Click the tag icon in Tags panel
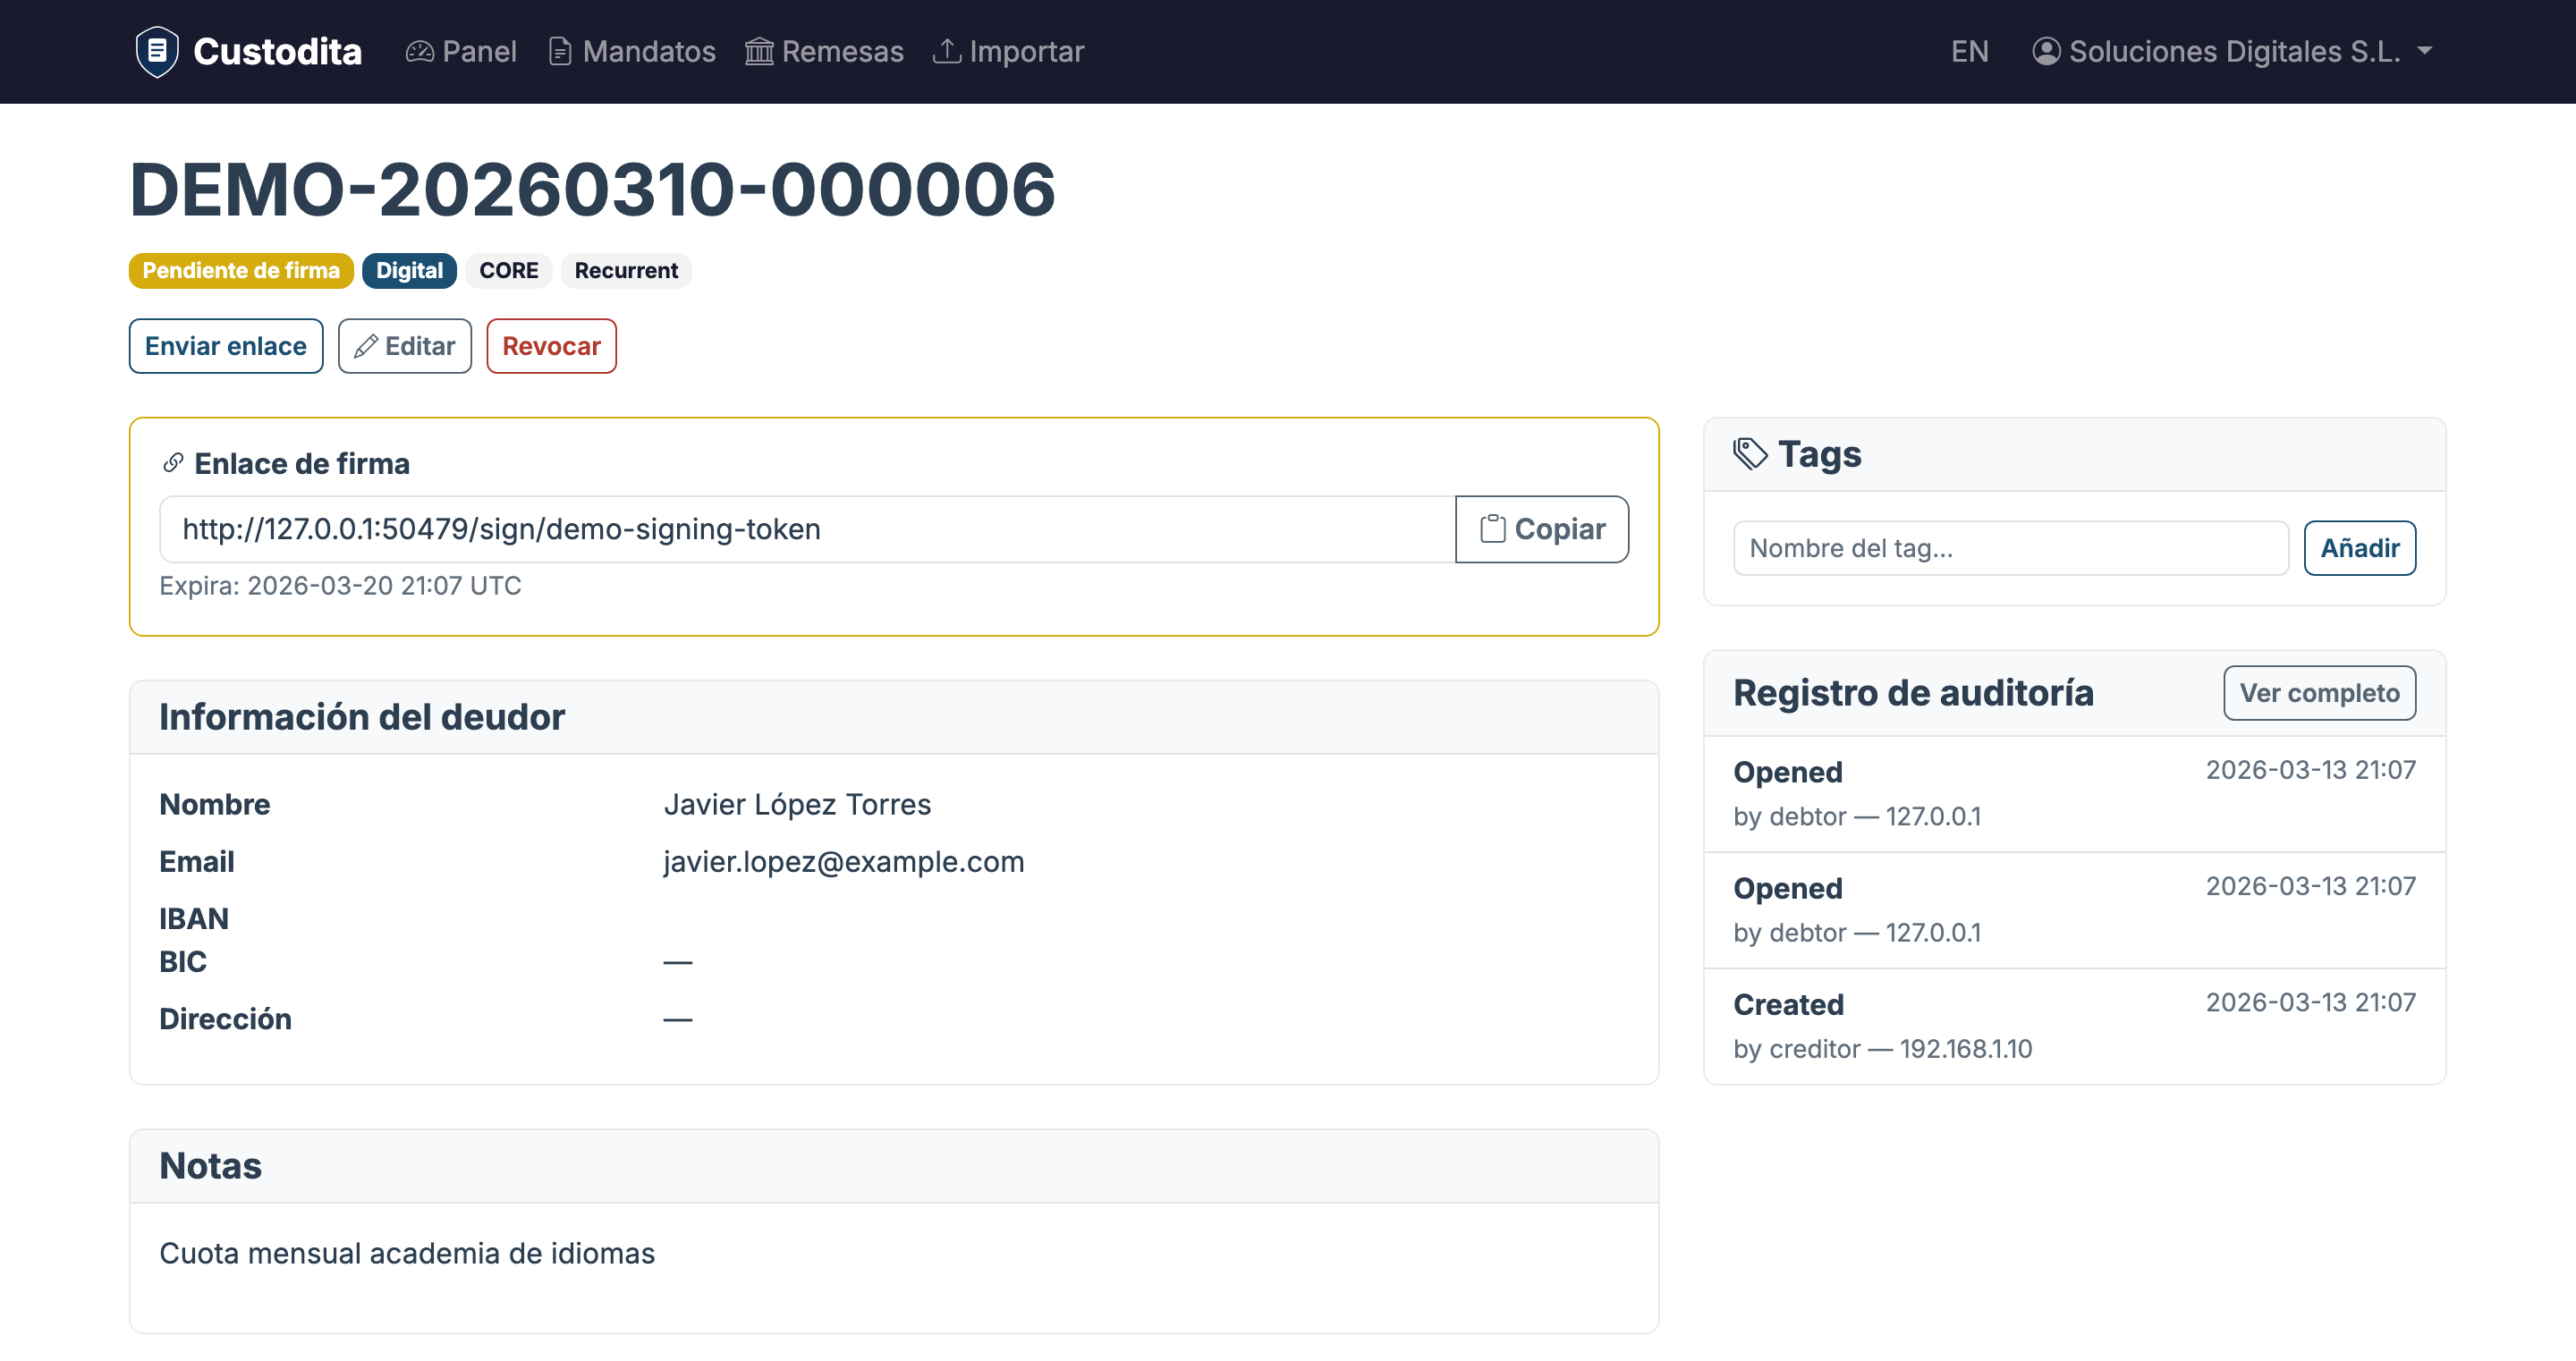2576x1361 pixels. (x=1750, y=453)
